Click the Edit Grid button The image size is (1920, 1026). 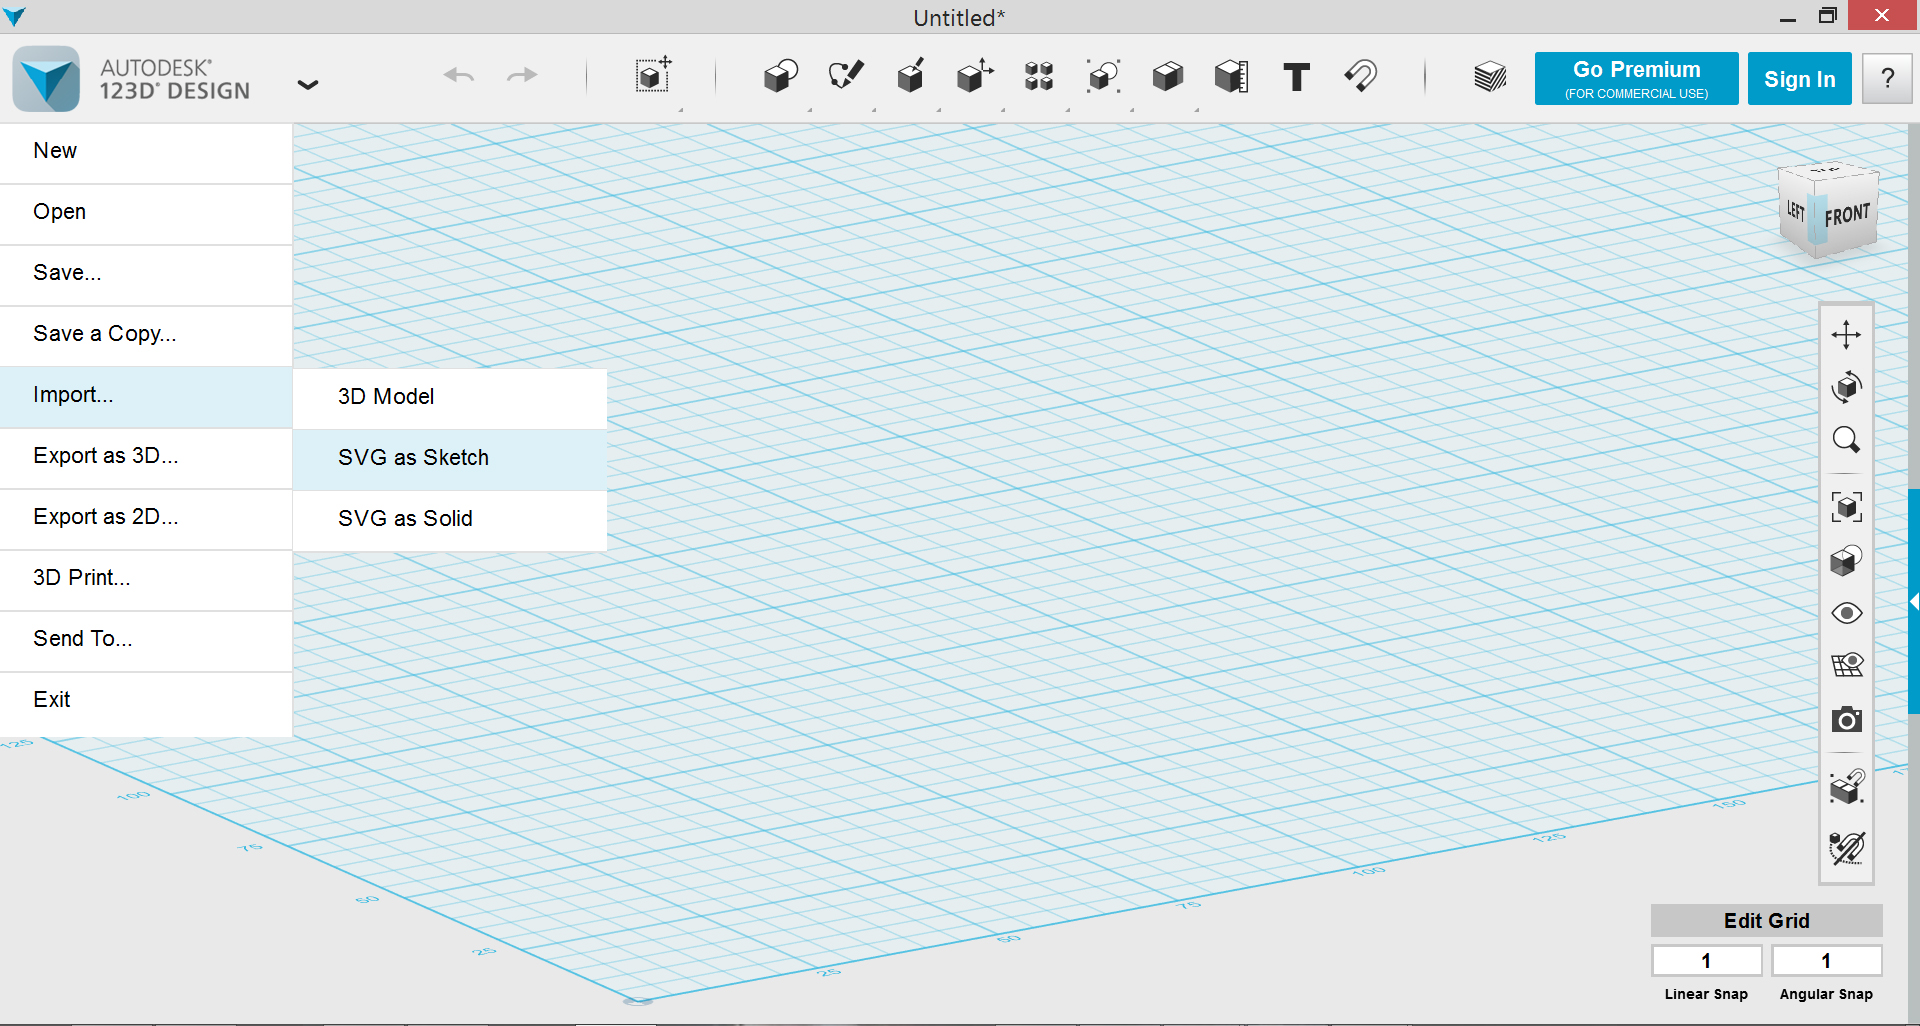click(x=1766, y=921)
